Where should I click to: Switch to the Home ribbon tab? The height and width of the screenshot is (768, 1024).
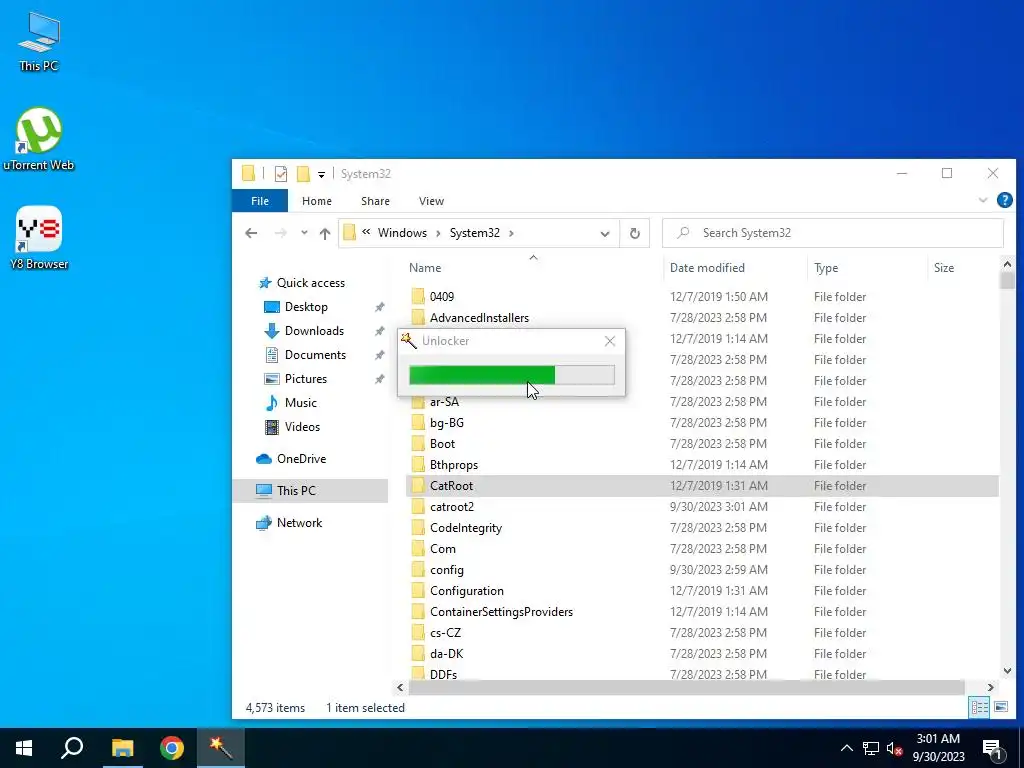tap(317, 201)
